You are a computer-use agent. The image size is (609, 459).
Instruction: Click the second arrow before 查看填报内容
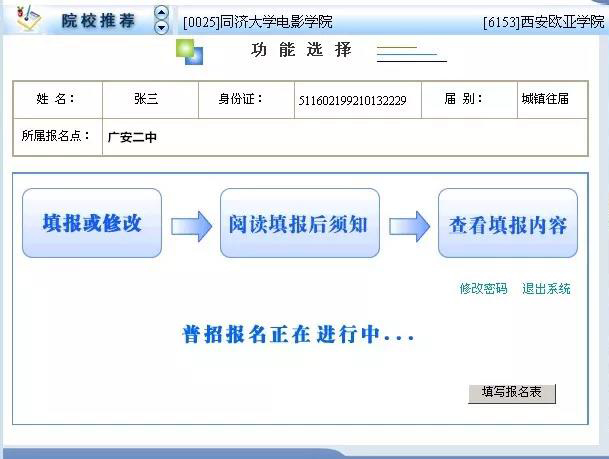[409, 226]
